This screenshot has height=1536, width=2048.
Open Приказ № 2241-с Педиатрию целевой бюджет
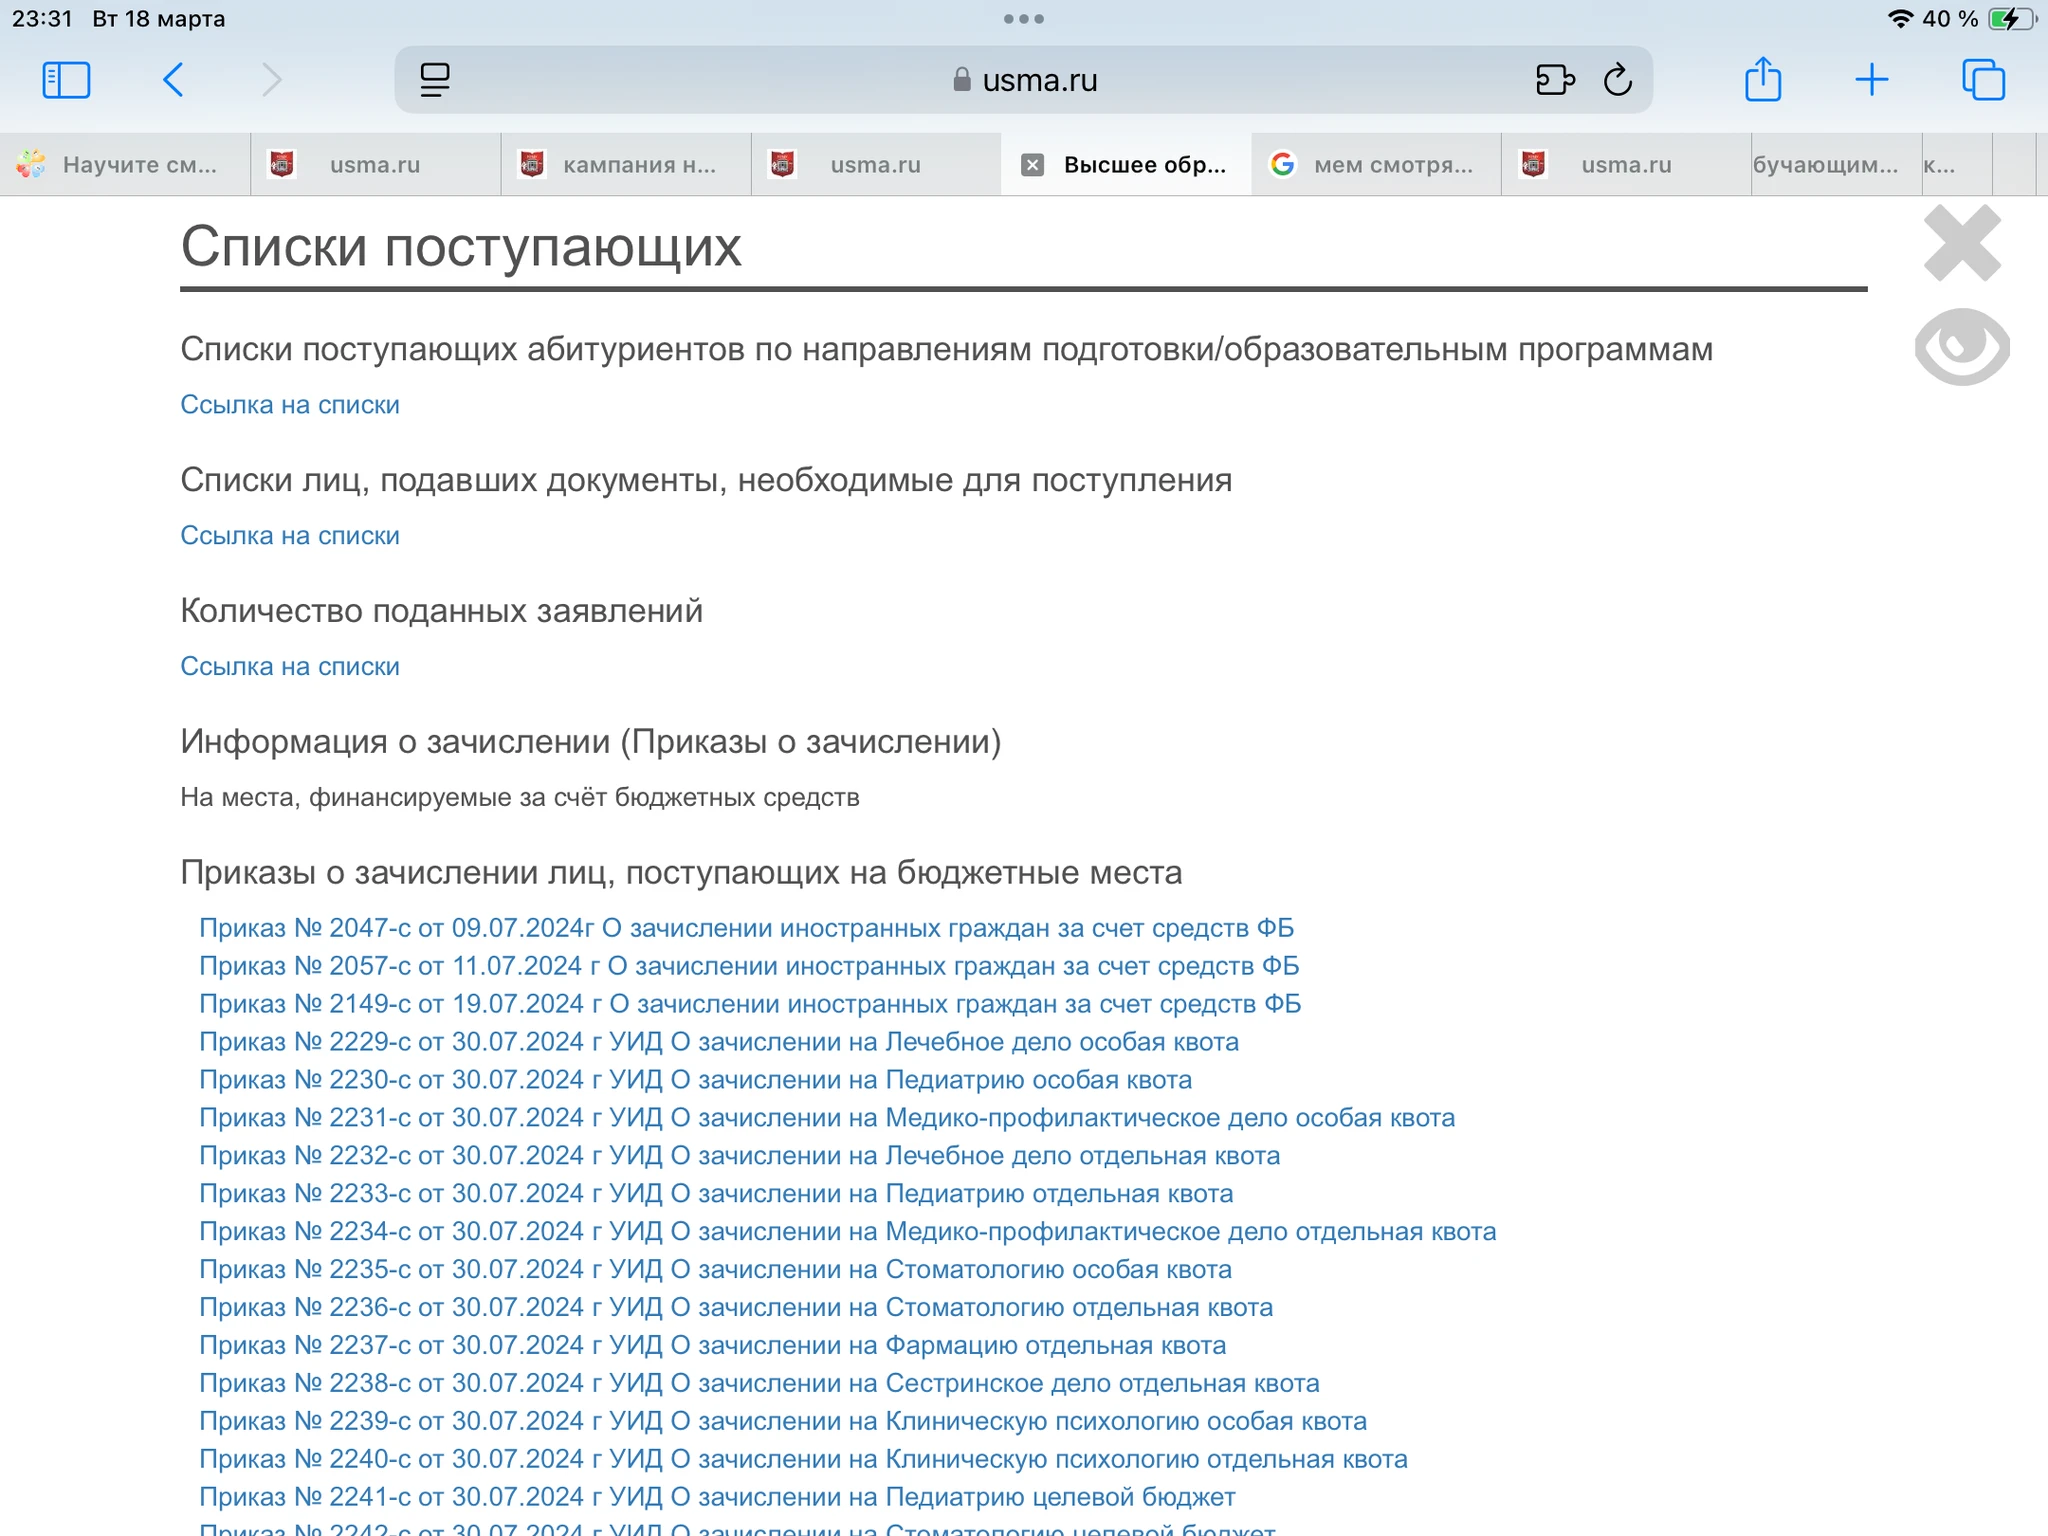coord(717,1497)
